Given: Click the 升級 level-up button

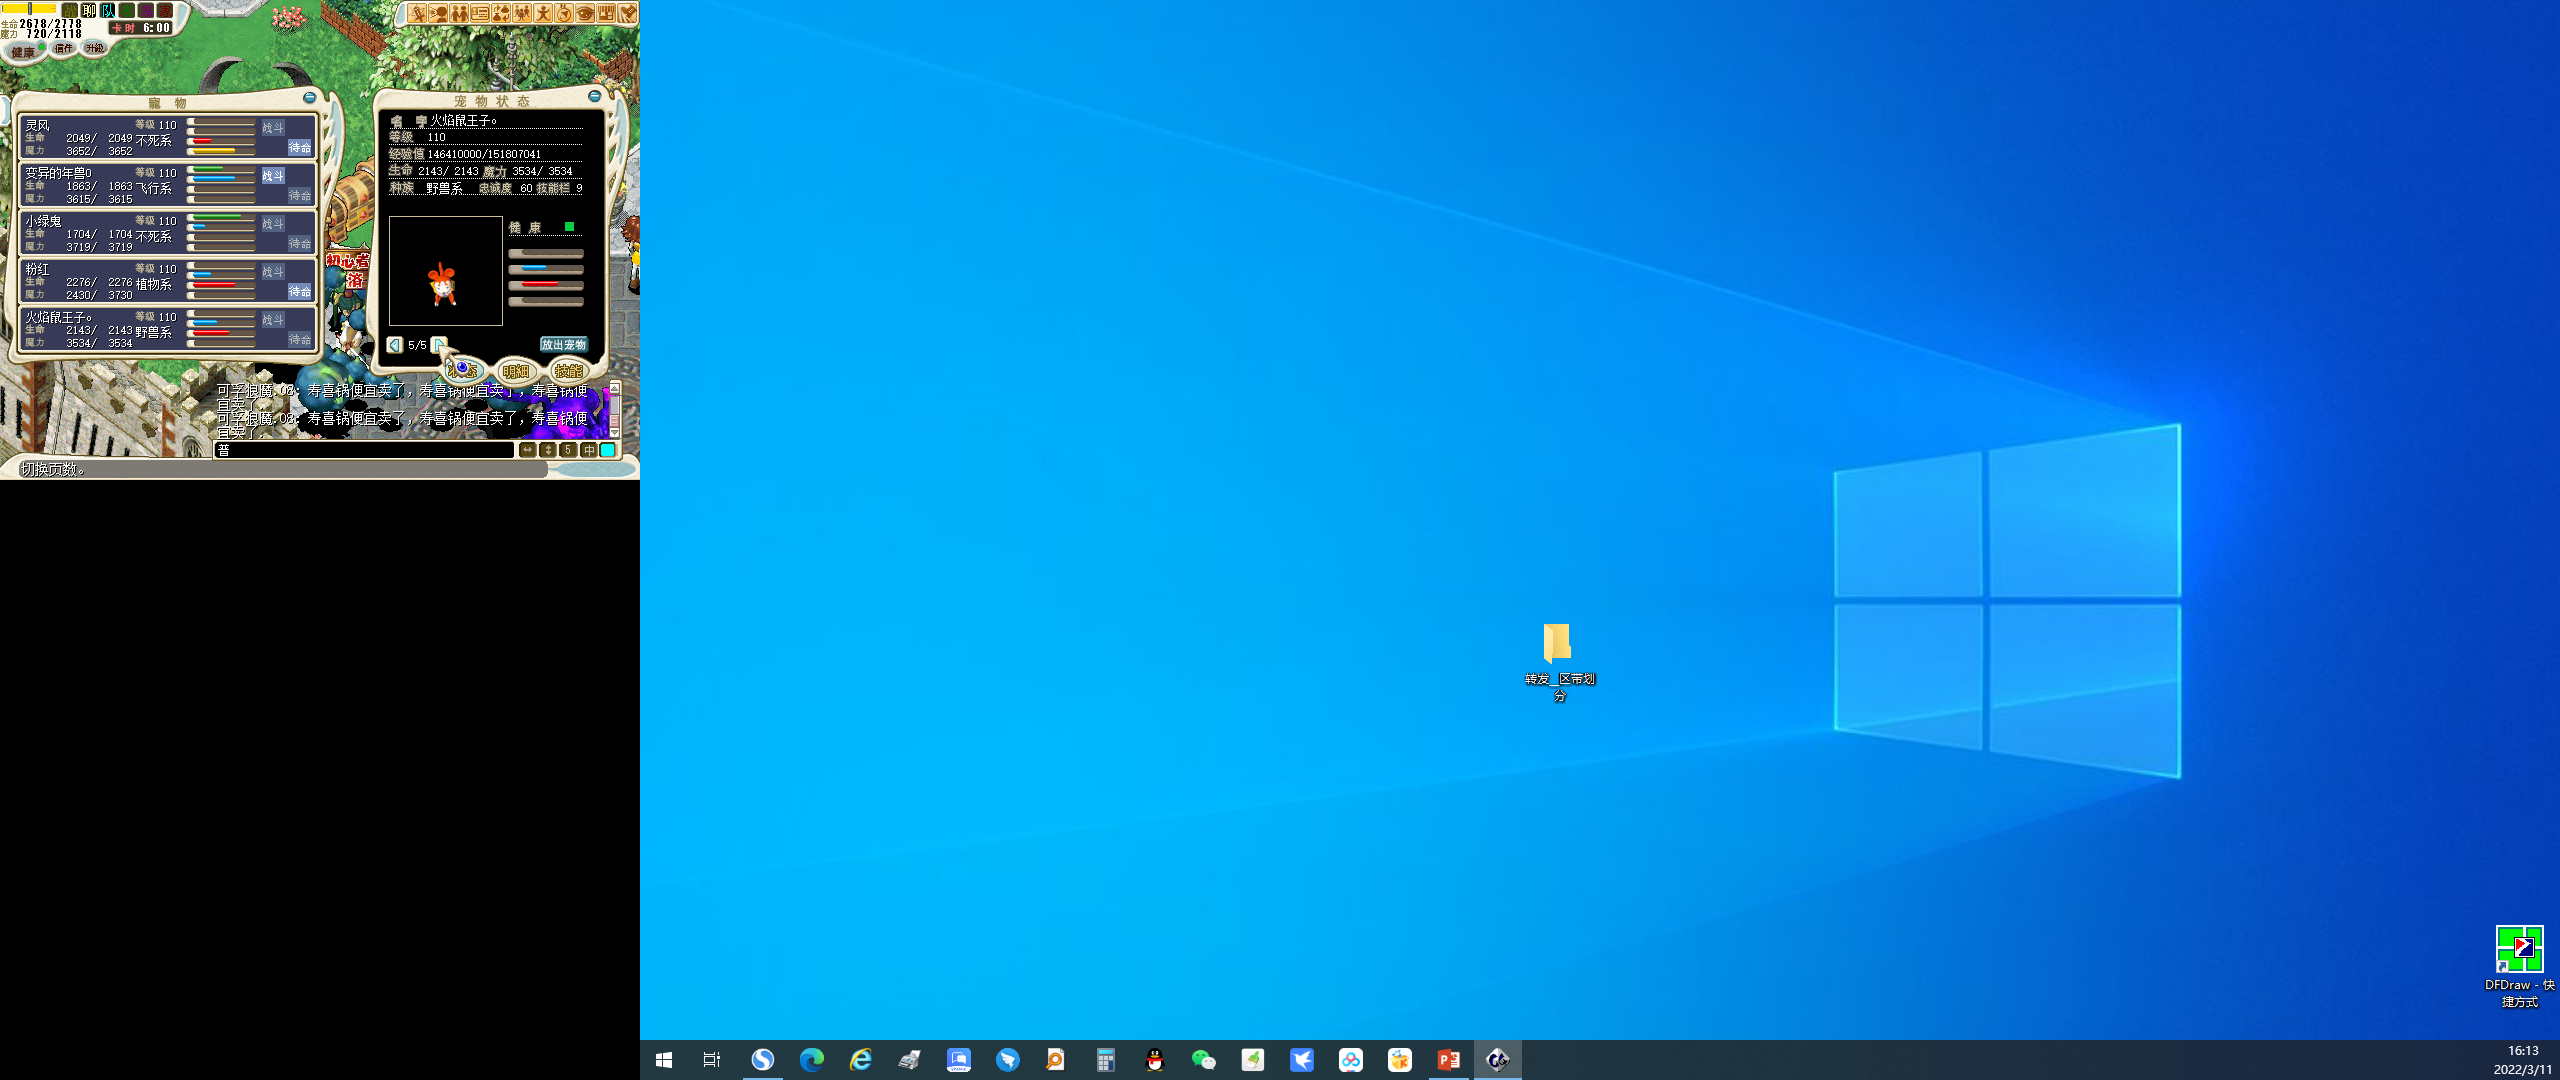Looking at the screenshot, I should (x=94, y=48).
